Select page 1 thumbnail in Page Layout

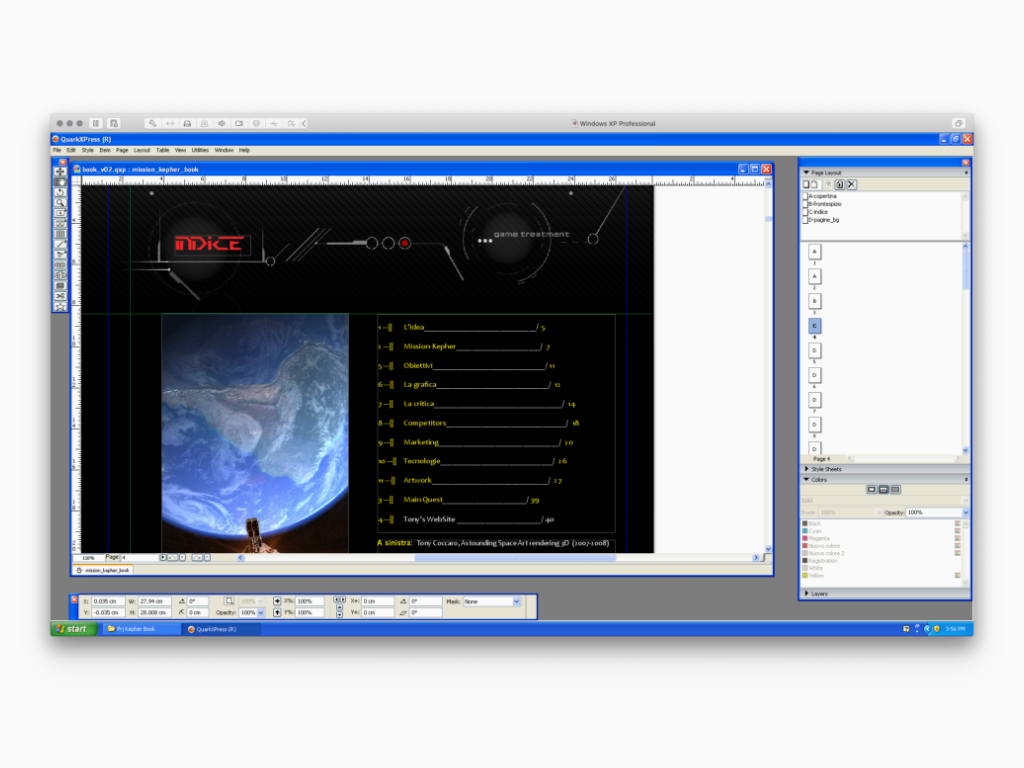pyautogui.click(x=814, y=252)
